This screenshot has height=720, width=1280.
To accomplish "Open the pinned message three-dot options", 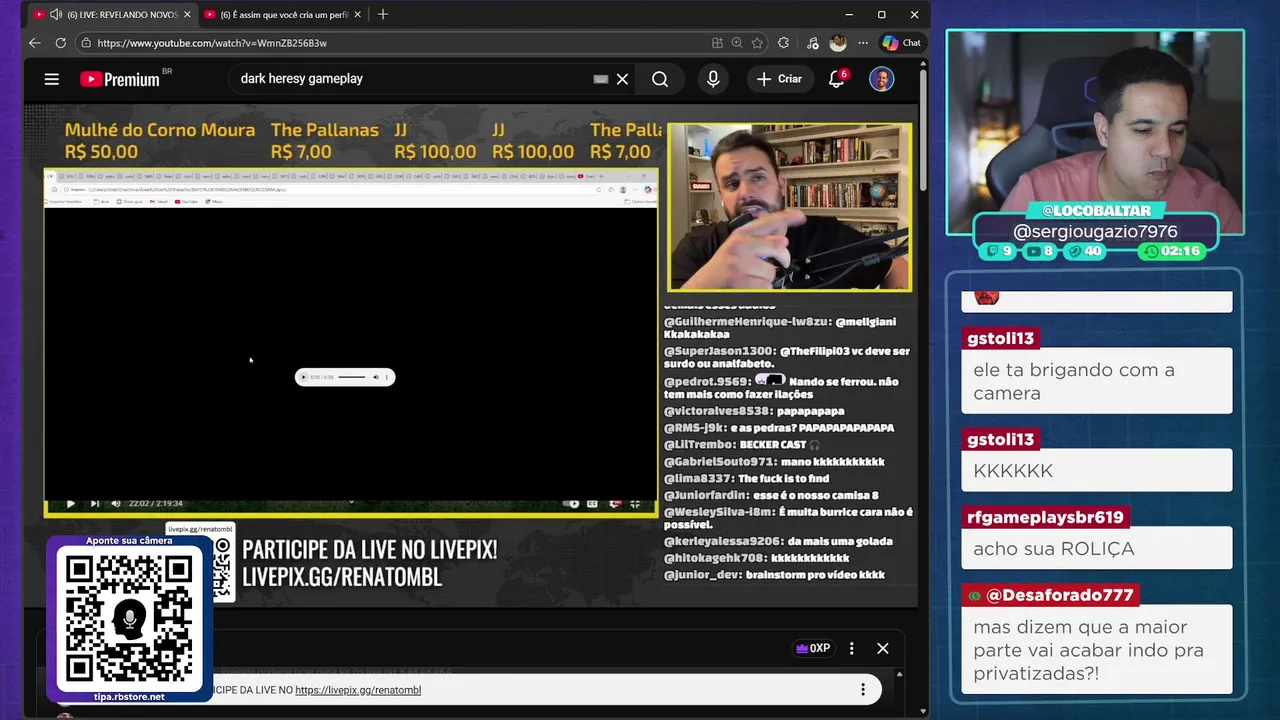I will coord(863,690).
